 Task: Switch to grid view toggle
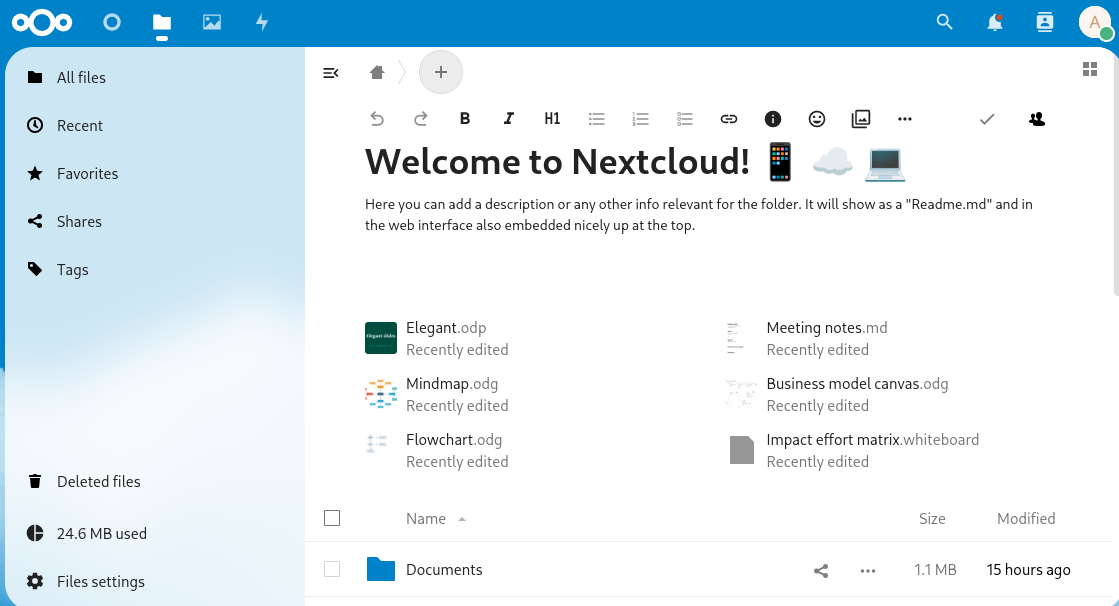(x=1090, y=69)
